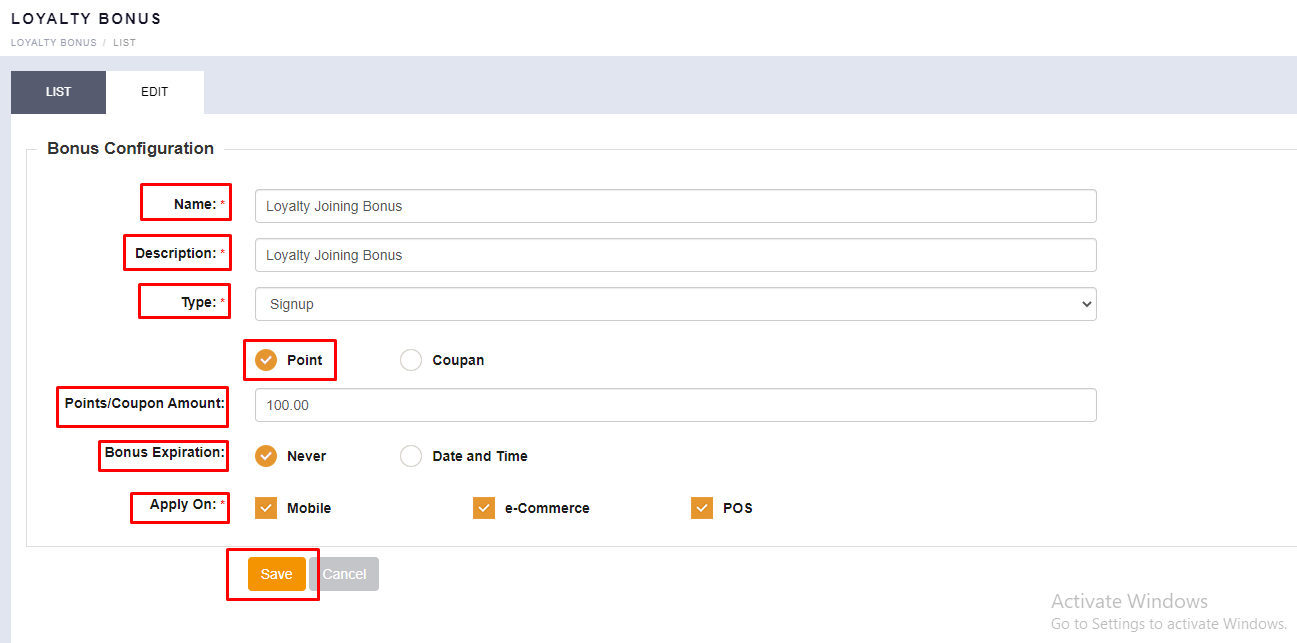Viewport: 1297px width, 643px height.
Task: Choose the Coupan radio option
Action: click(411, 360)
